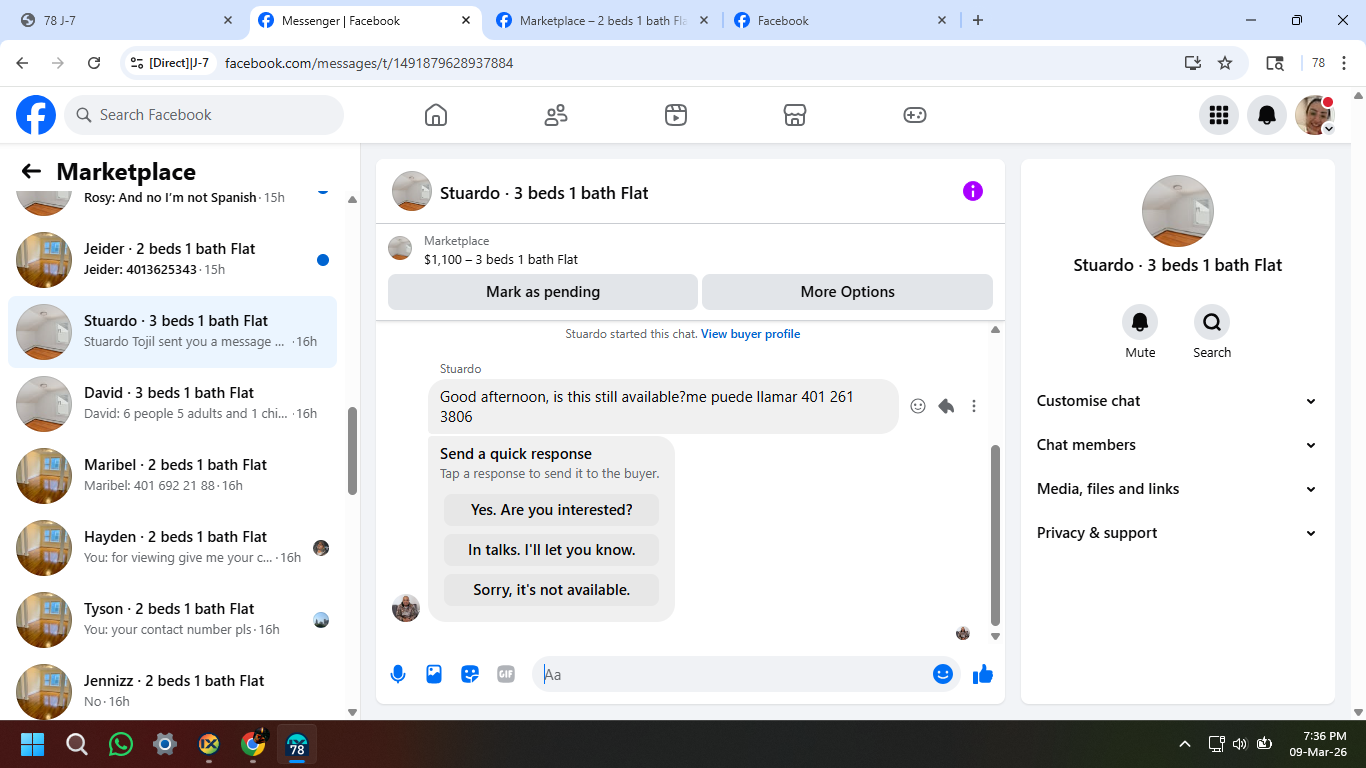The image size is (1366, 768).
Task: Open more options for Stuardo's message
Action: (974, 406)
